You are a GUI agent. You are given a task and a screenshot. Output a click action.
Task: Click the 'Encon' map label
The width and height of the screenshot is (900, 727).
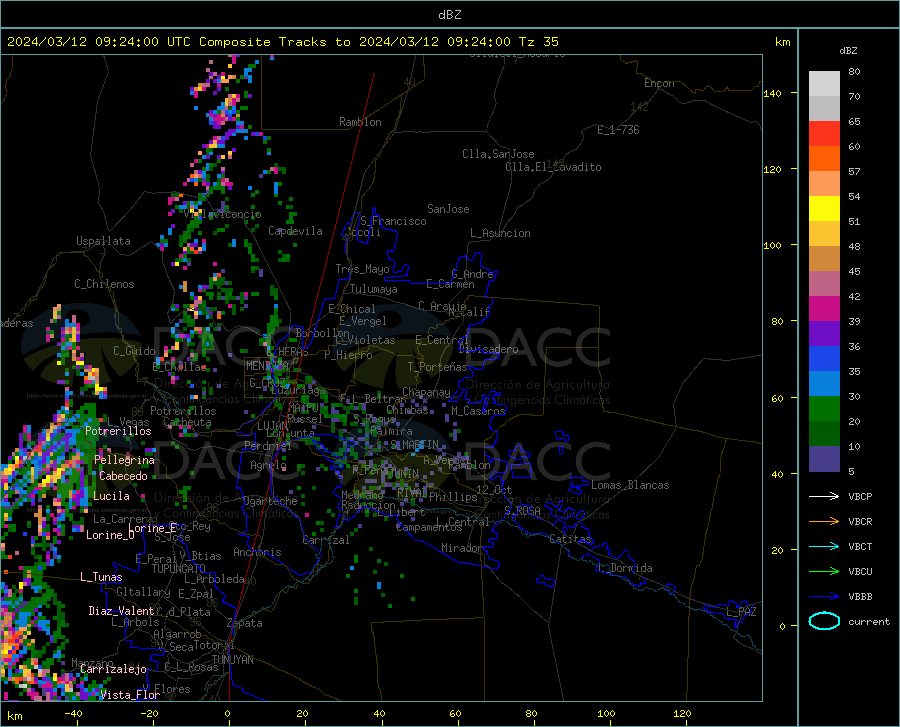coord(659,83)
